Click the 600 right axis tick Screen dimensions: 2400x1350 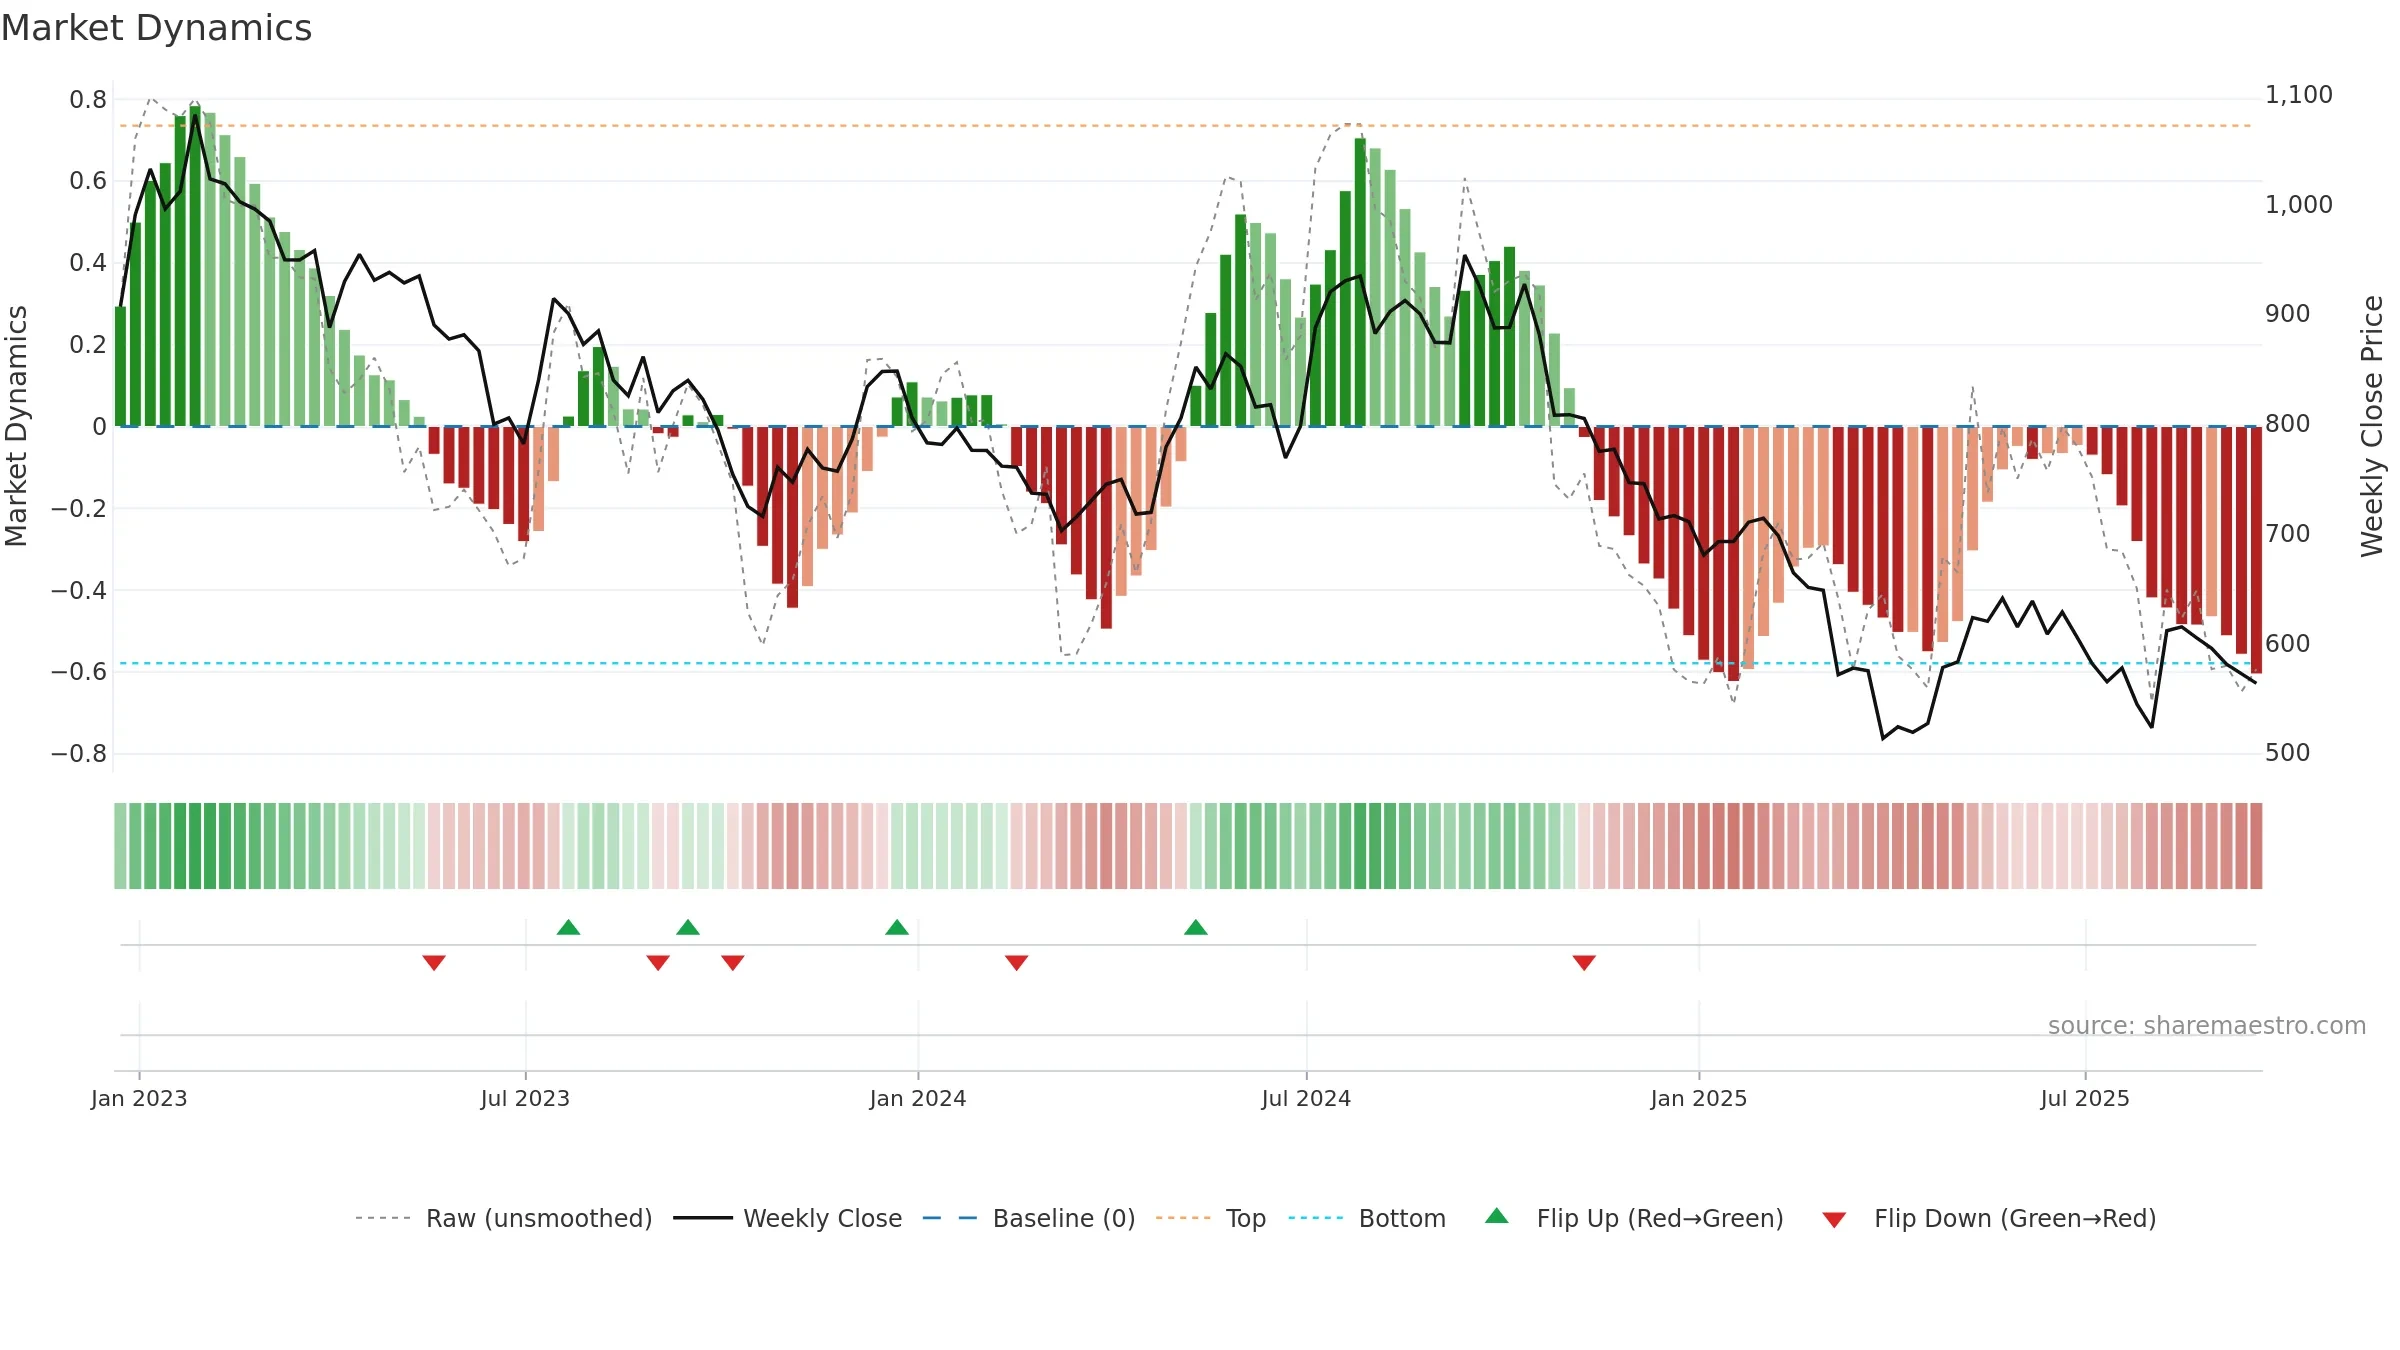pos(2288,644)
